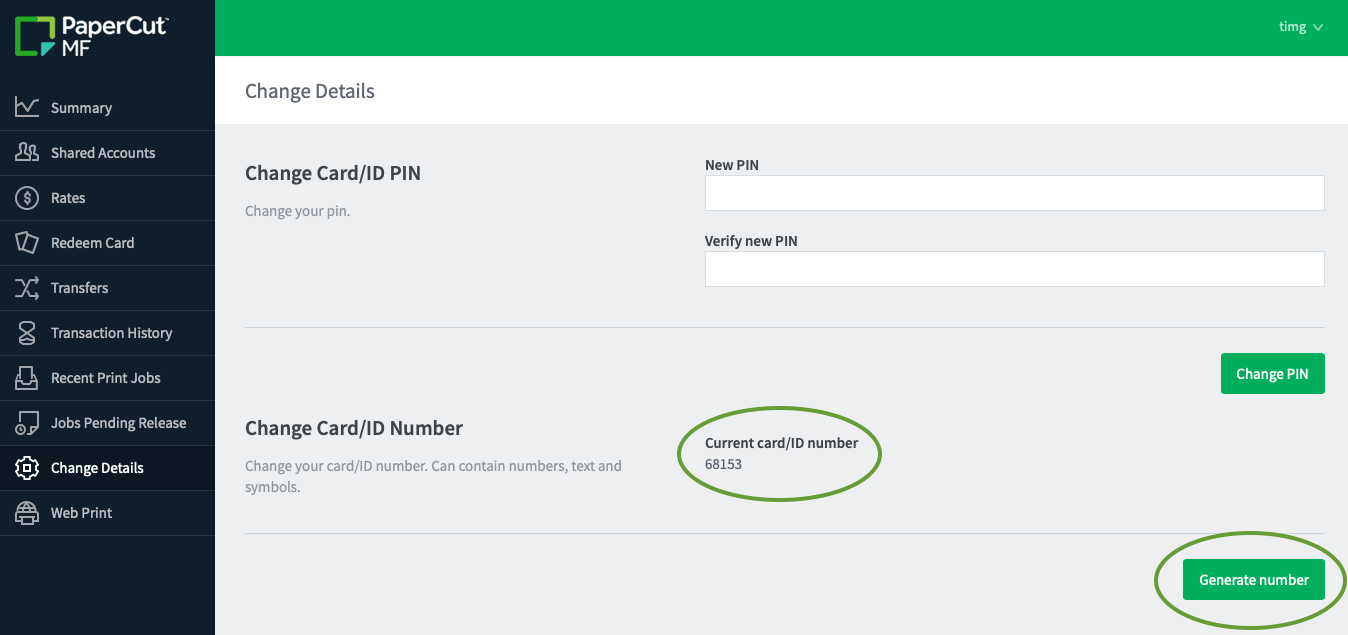Click the Recent Print Jobs tray icon
Viewport: 1348px width, 635px height.
tap(27, 378)
